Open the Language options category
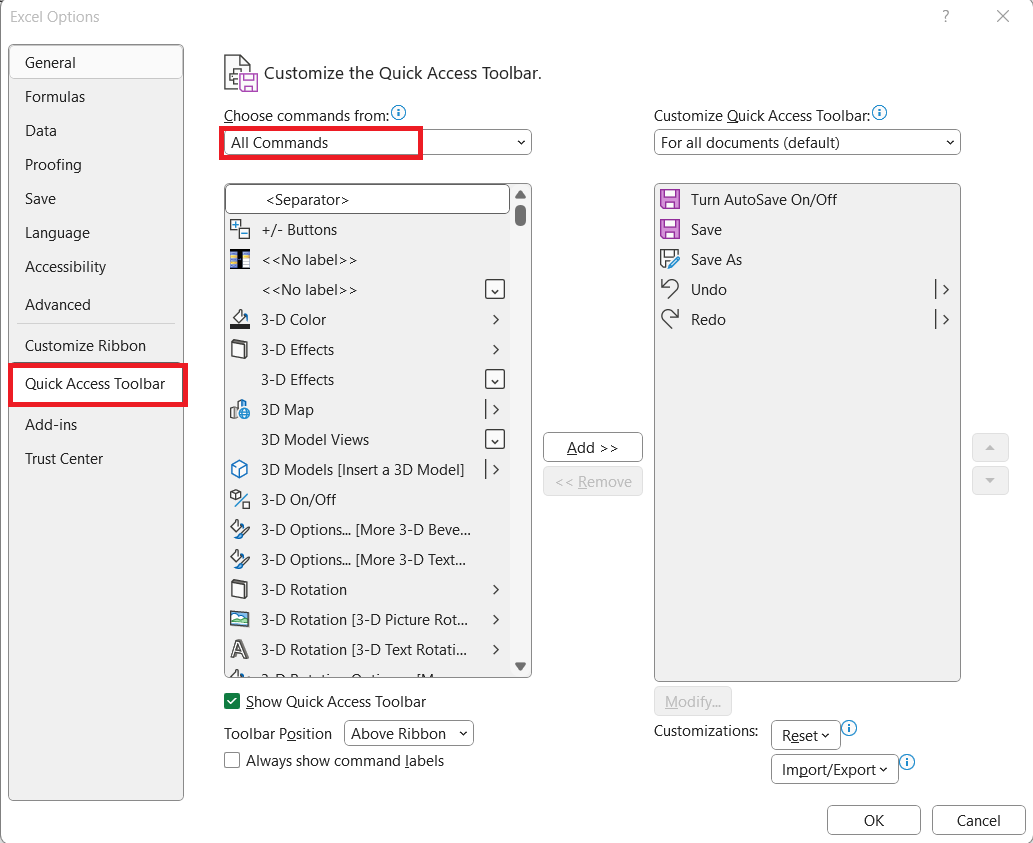Image resolution: width=1033 pixels, height=843 pixels. (96, 233)
